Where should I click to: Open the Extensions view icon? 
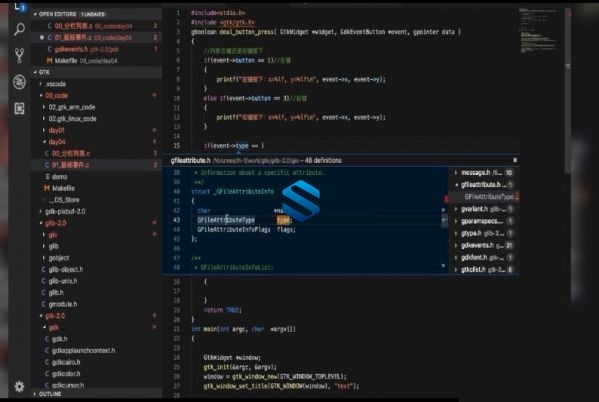tap(19, 109)
